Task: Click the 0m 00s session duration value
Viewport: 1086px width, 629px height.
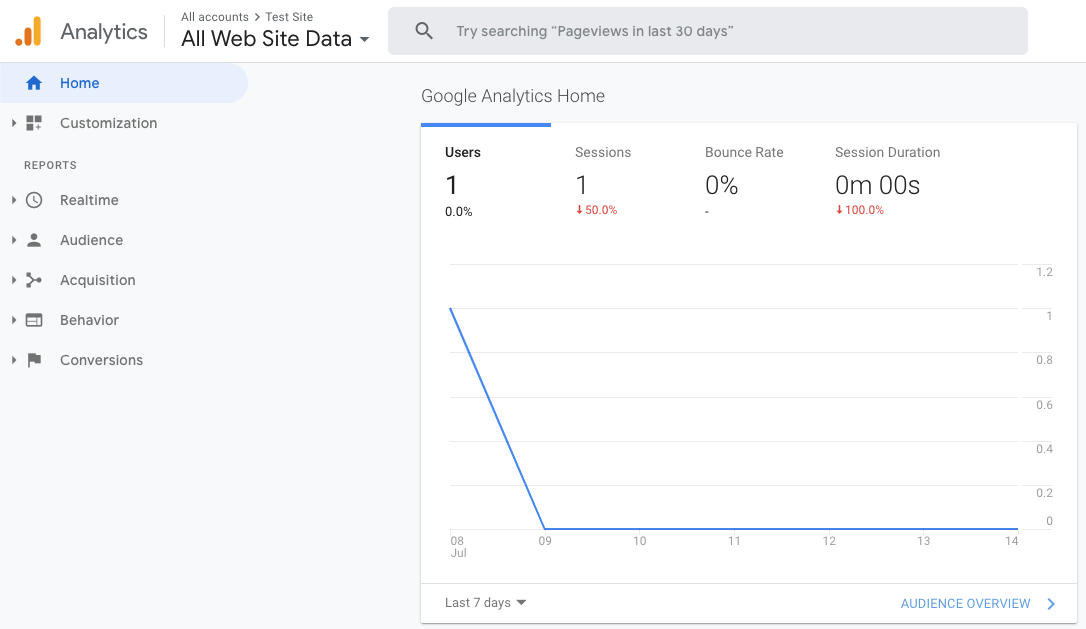Action: point(878,185)
